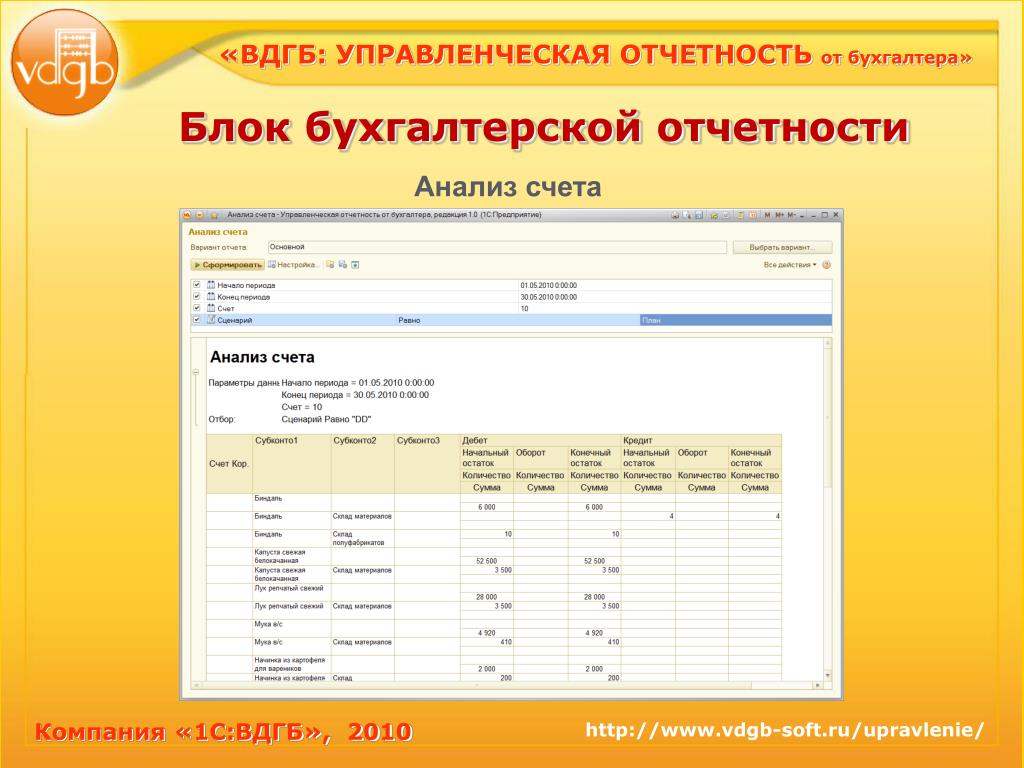The image size is (1024, 768).
Task: Select the first Биндаль row cell
Action: [291, 502]
